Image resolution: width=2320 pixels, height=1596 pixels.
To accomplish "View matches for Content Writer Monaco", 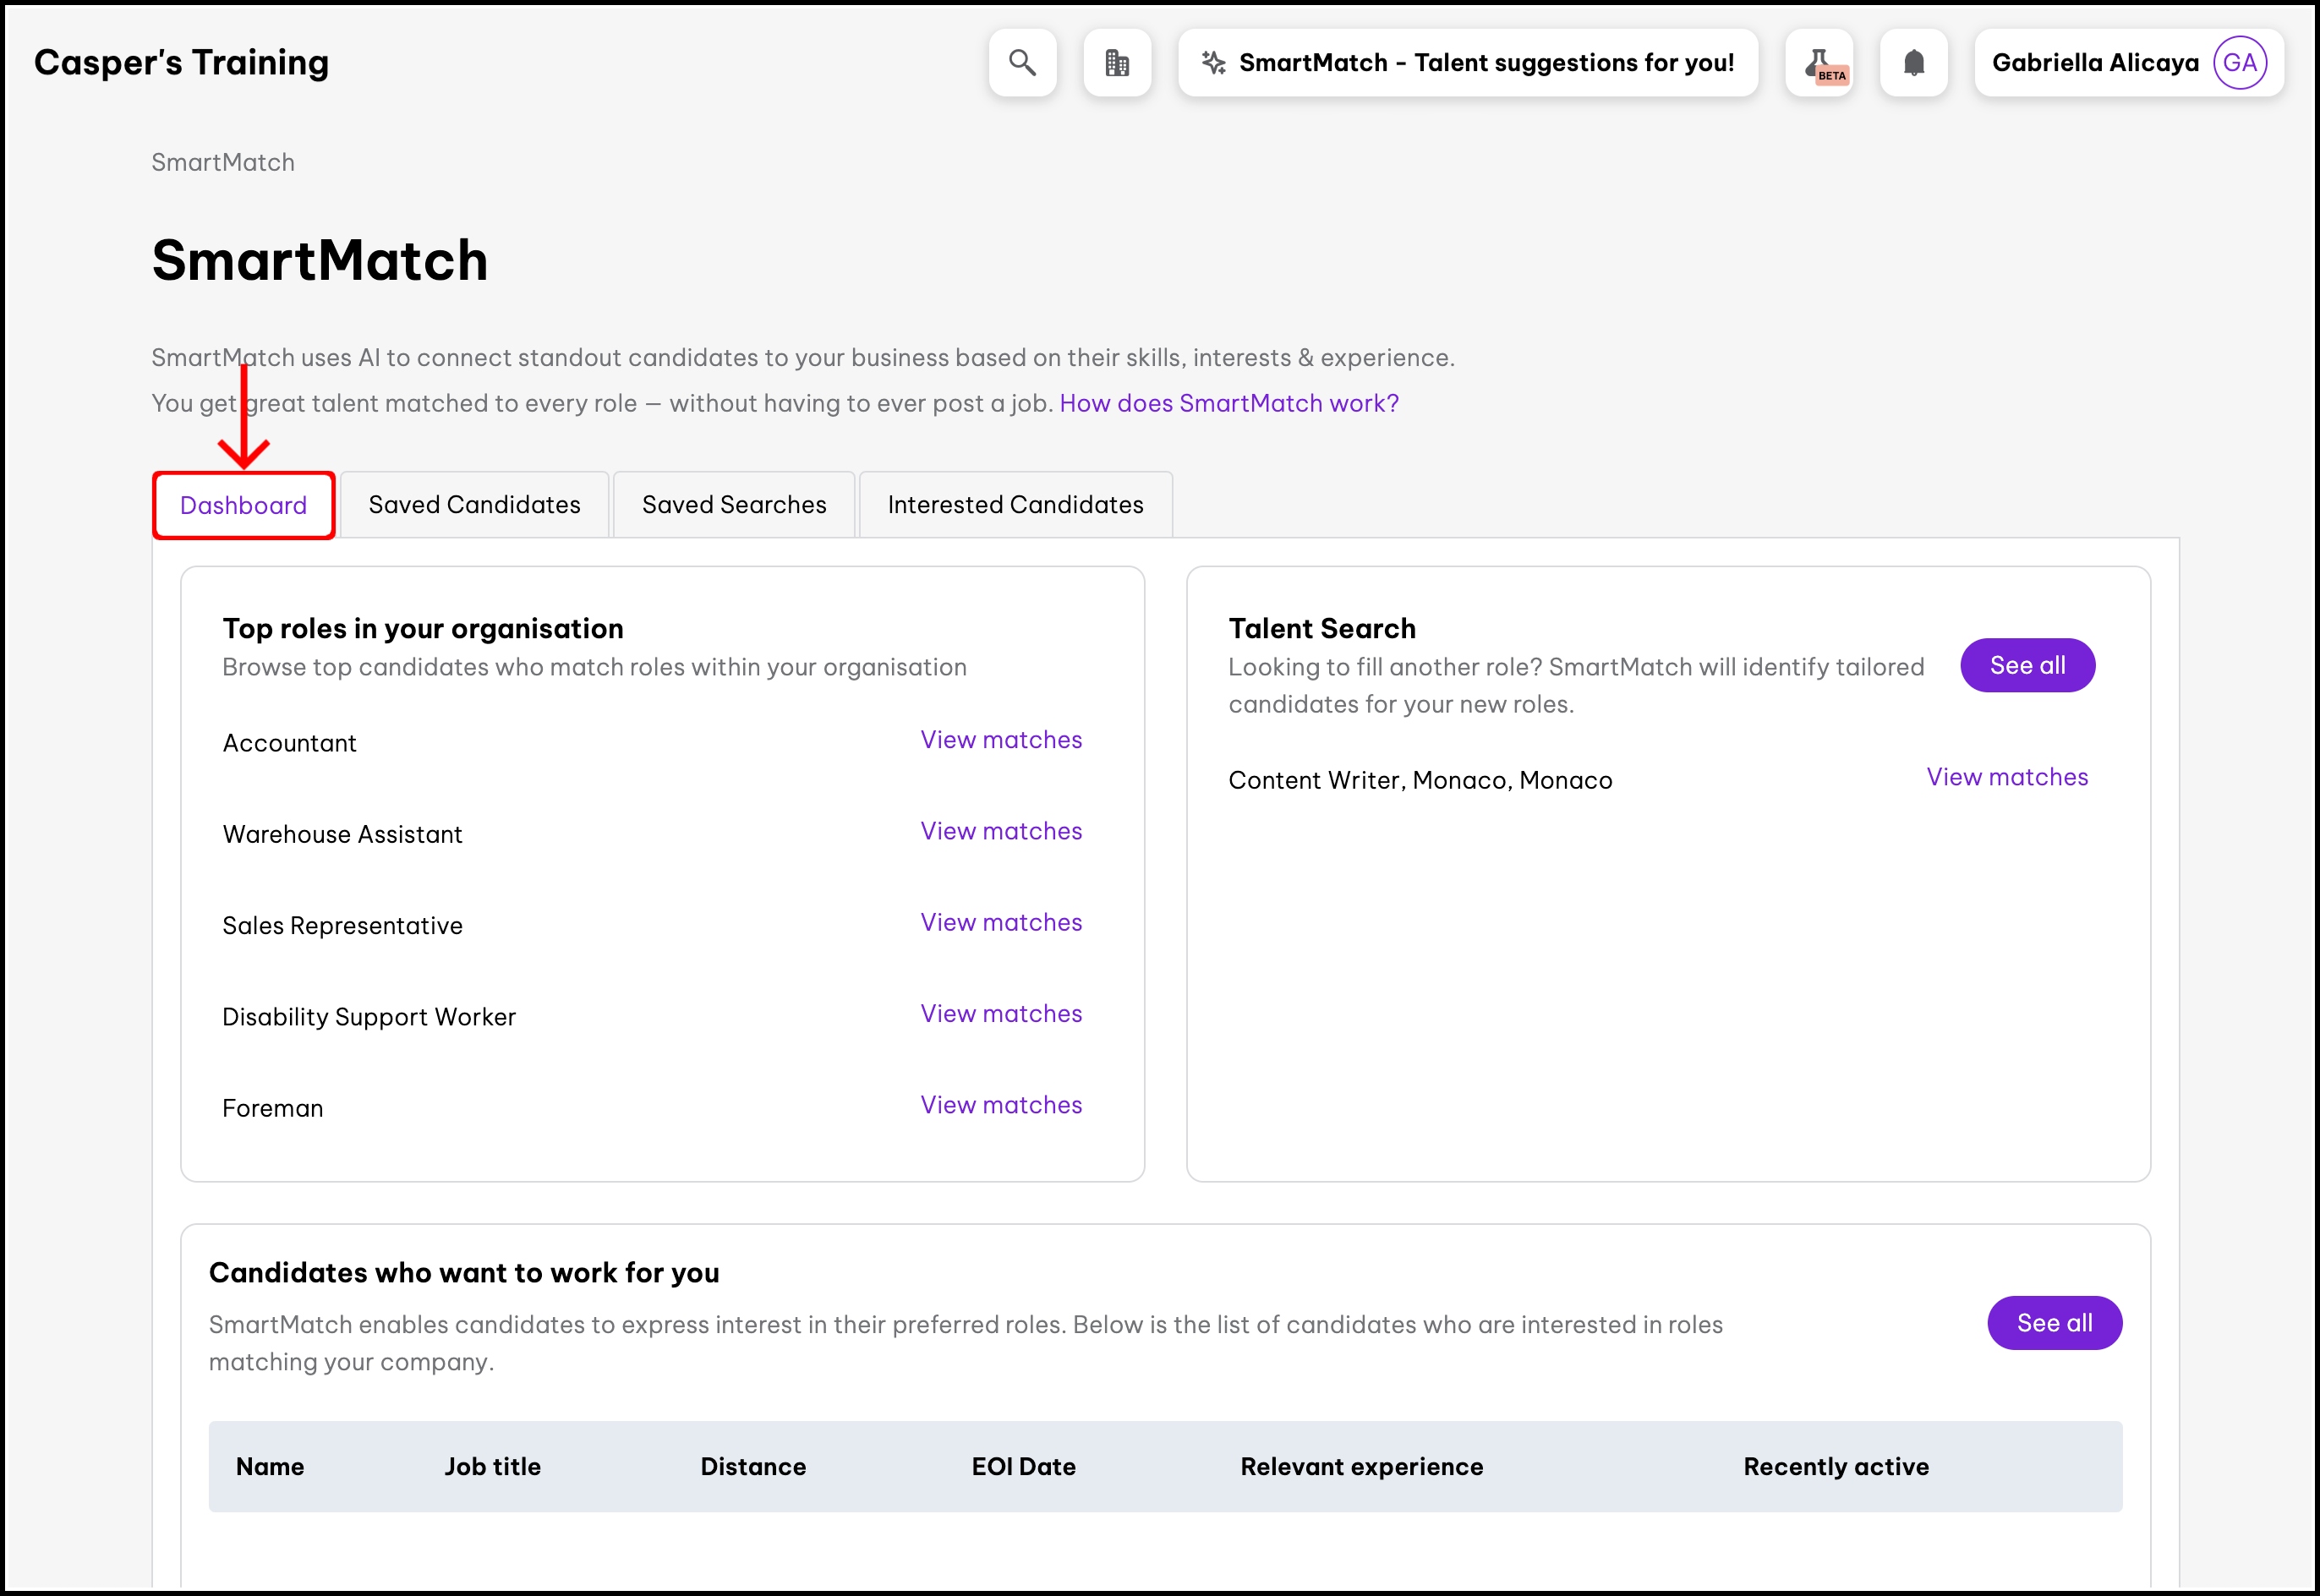I will click(2006, 777).
